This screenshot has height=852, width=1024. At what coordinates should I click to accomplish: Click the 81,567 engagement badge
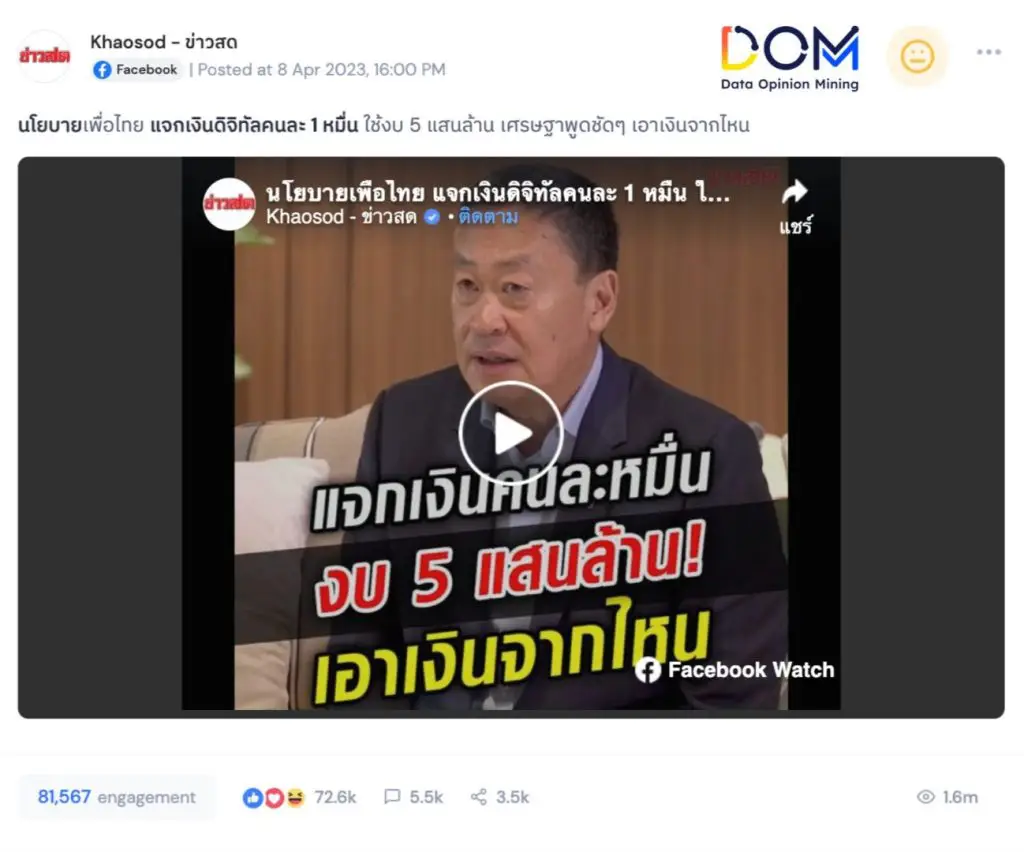coord(117,797)
